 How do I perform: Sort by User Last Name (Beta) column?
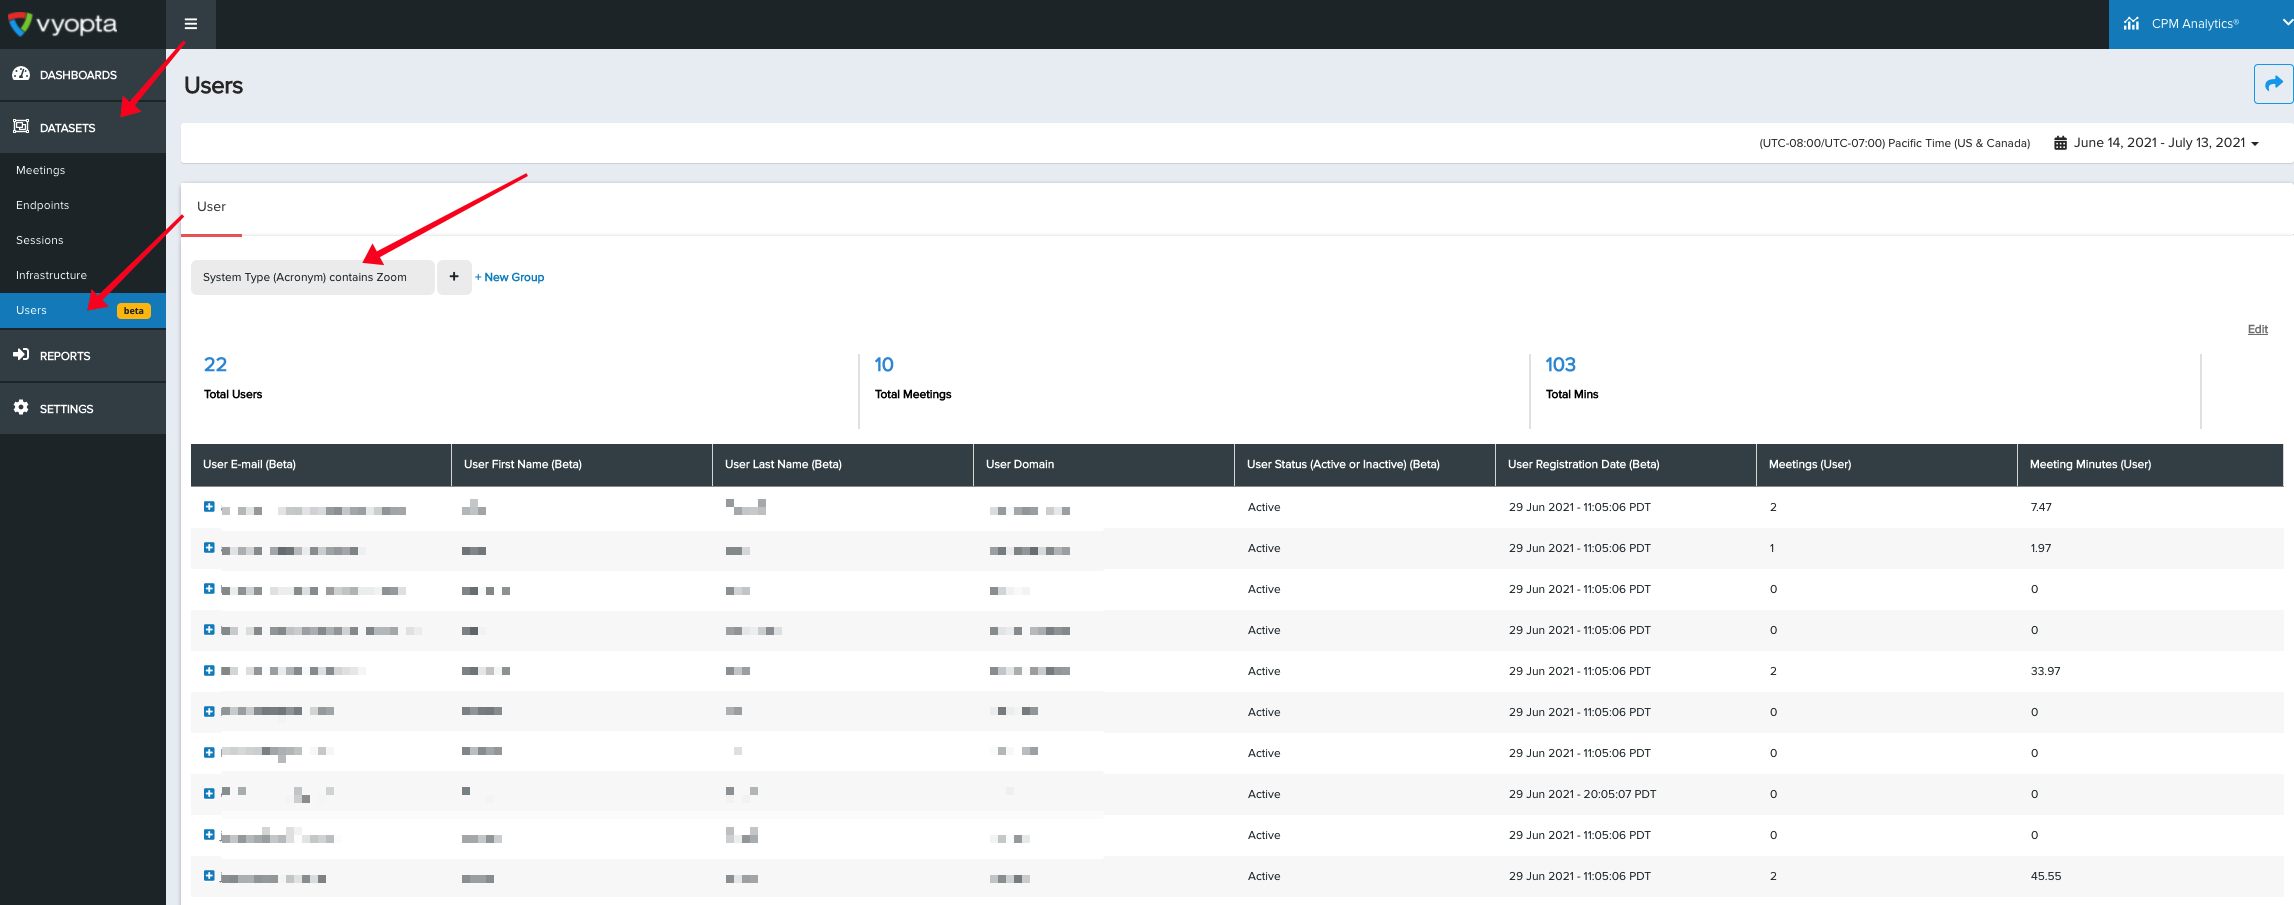pos(843,465)
